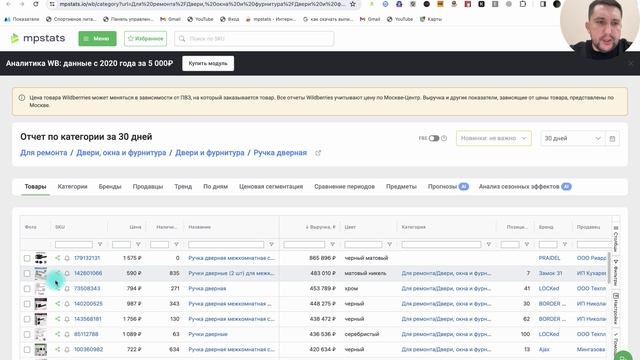
Task: Open the Избранное favorites button
Action: (145, 38)
